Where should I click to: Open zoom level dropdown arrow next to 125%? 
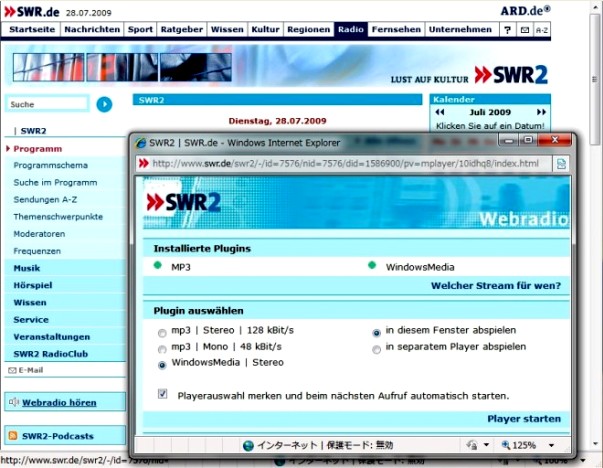[551, 445]
